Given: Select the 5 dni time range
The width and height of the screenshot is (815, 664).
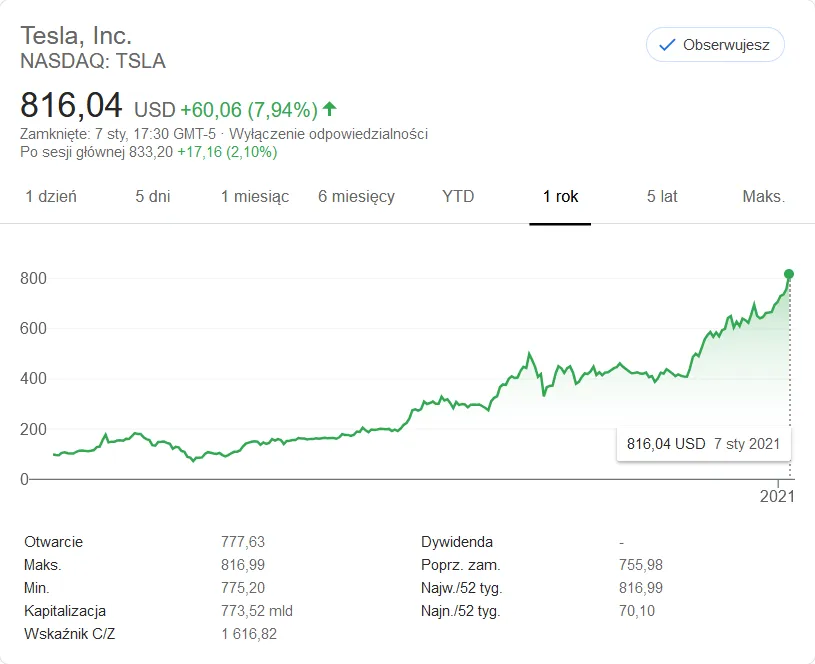Looking at the screenshot, I should pyautogui.click(x=153, y=197).
